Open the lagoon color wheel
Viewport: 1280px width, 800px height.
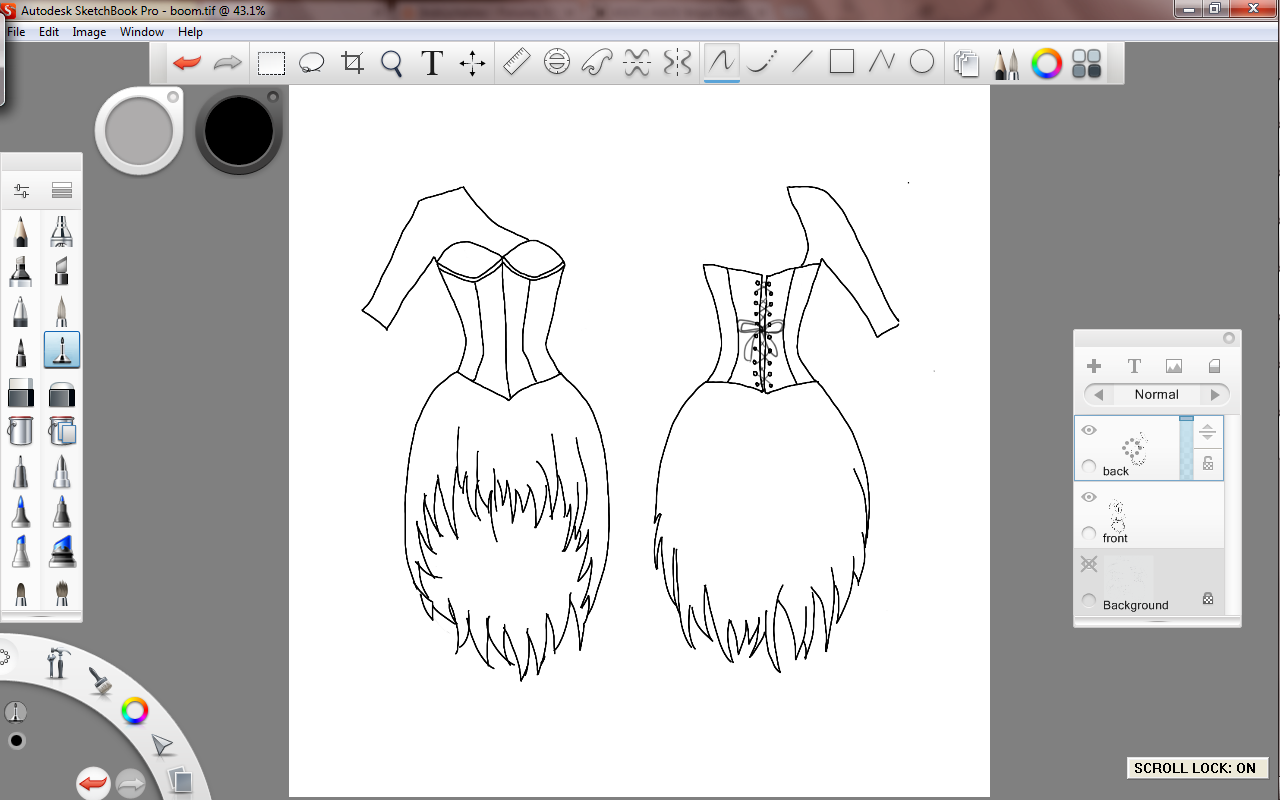click(134, 711)
